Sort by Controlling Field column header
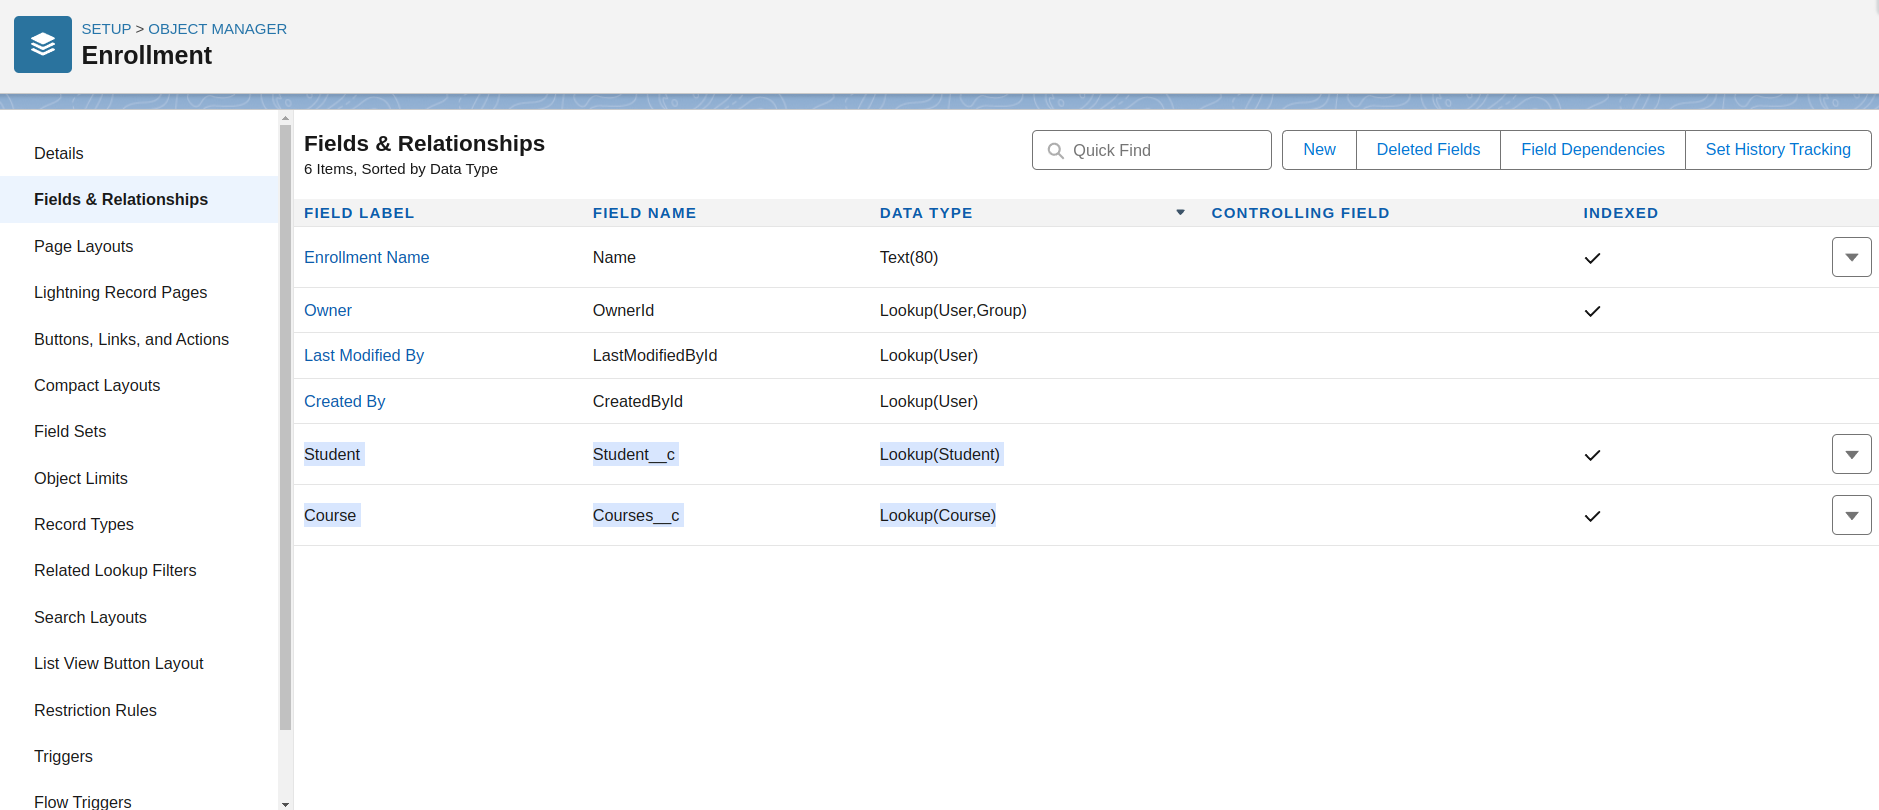Screen dimensions: 1879x810 pyautogui.click(x=1300, y=213)
